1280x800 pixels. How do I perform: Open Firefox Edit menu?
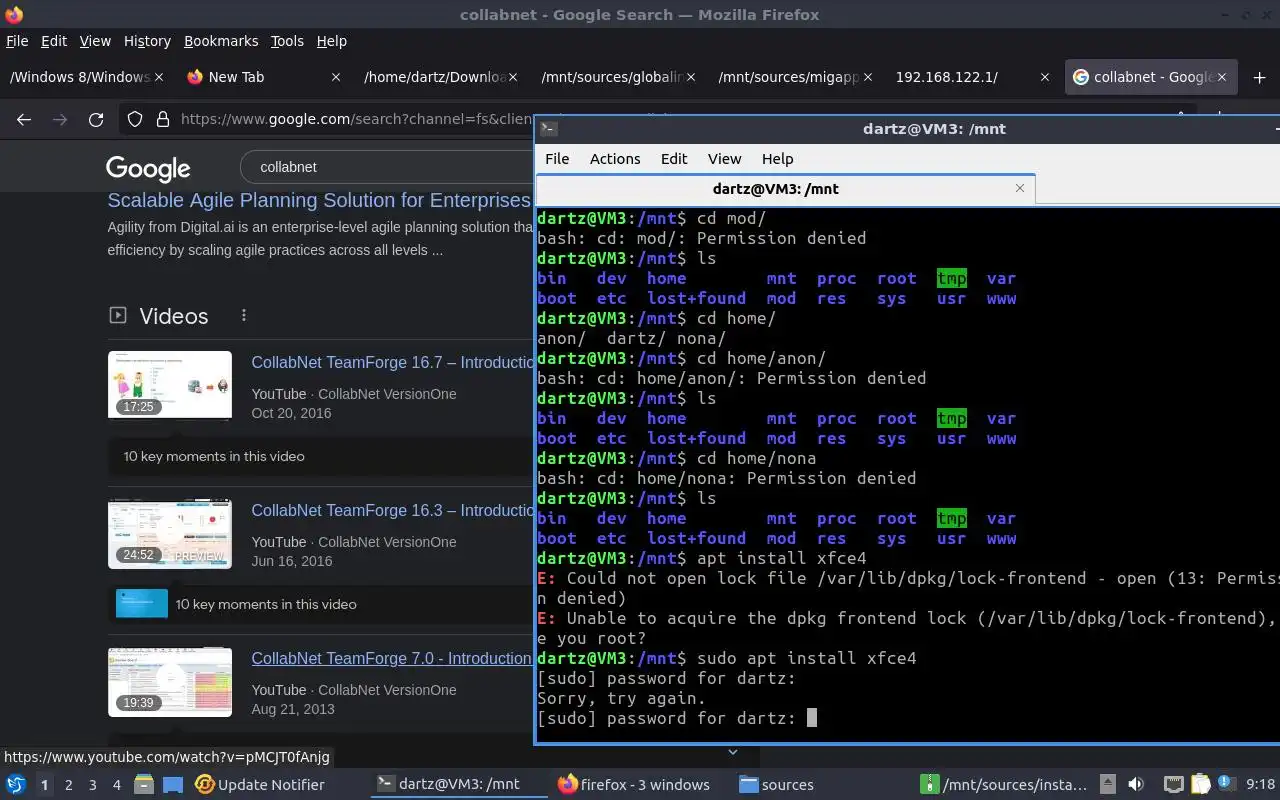[x=54, y=41]
